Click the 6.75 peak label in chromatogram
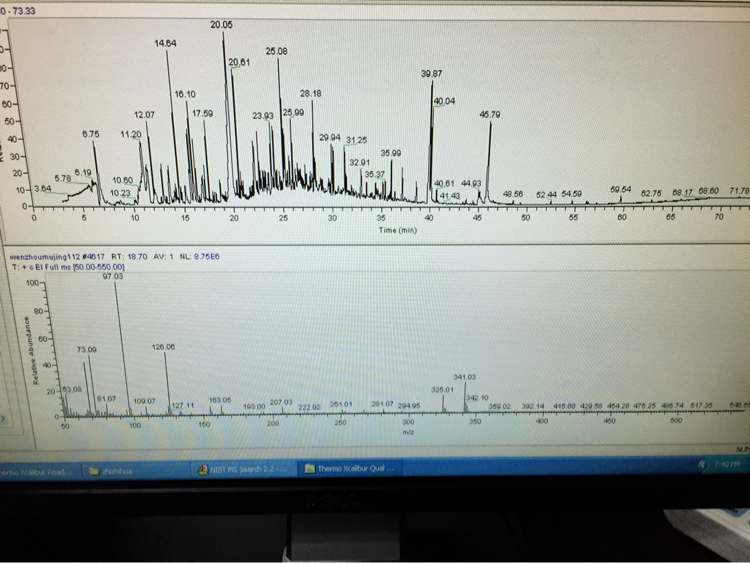The width and height of the screenshot is (750, 563). (x=90, y=134)
